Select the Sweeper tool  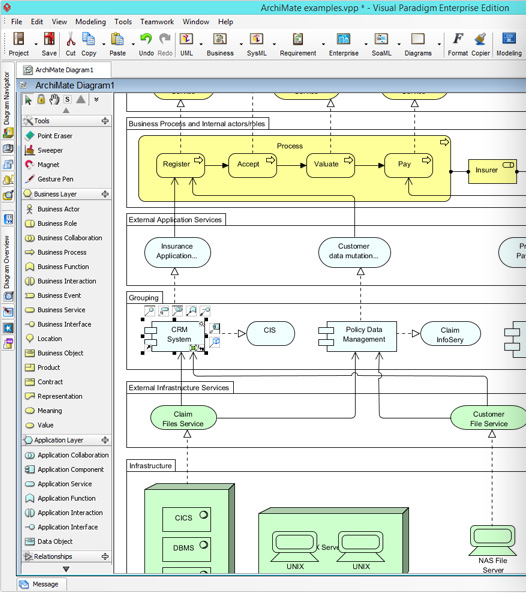click(50, 150)
